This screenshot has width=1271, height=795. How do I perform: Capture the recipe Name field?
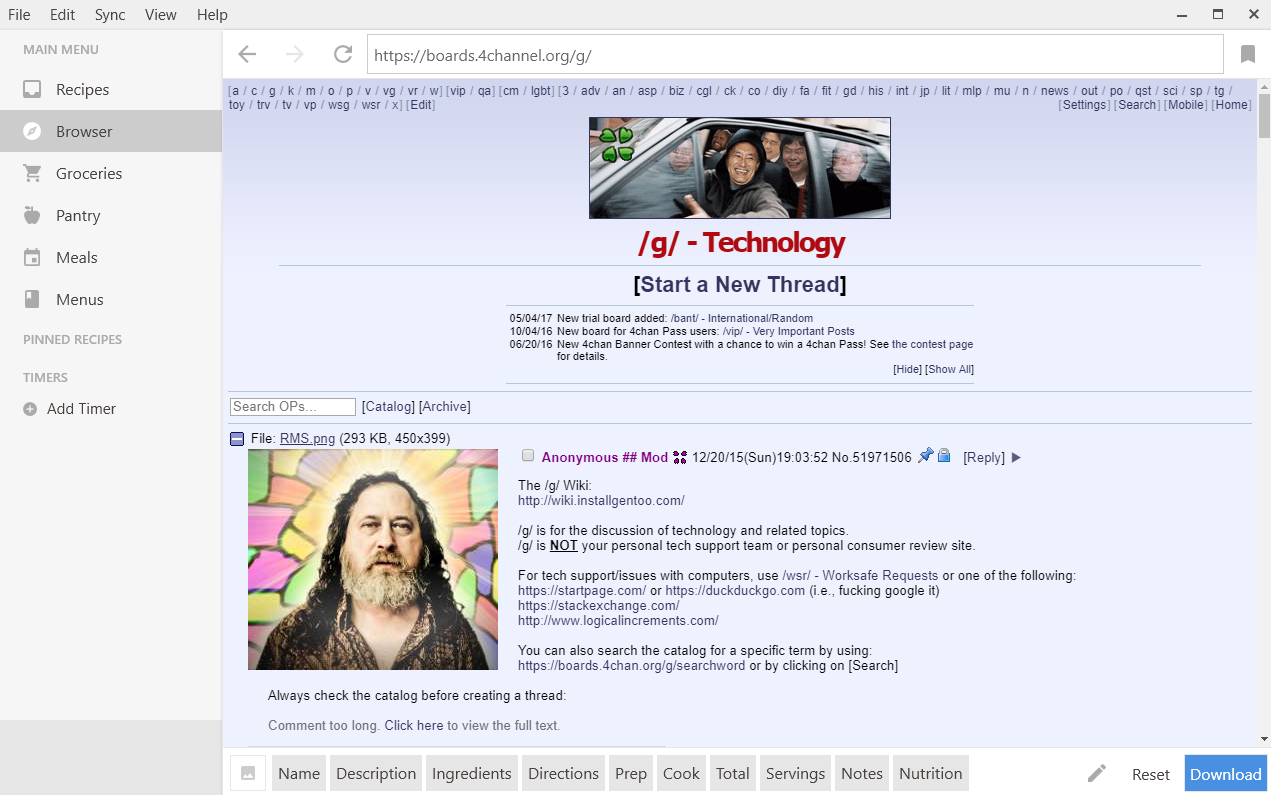[x=299, y=773]
